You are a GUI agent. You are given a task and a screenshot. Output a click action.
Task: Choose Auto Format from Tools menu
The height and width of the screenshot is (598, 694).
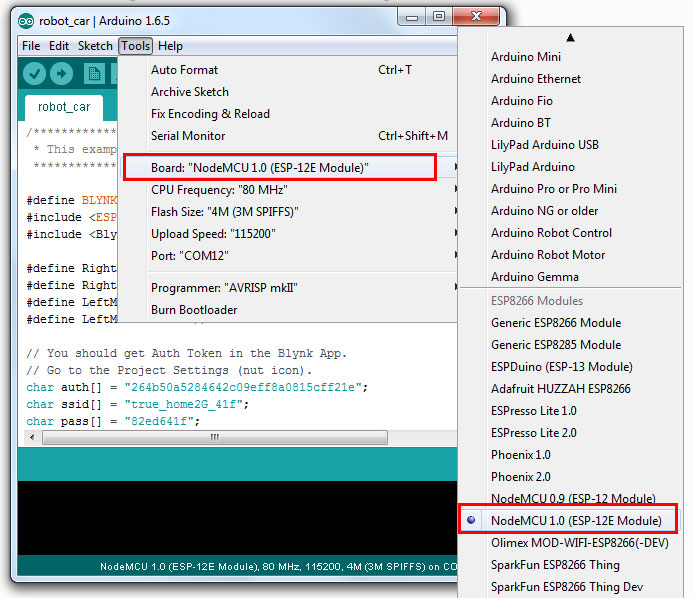click(x=289, y=70)
